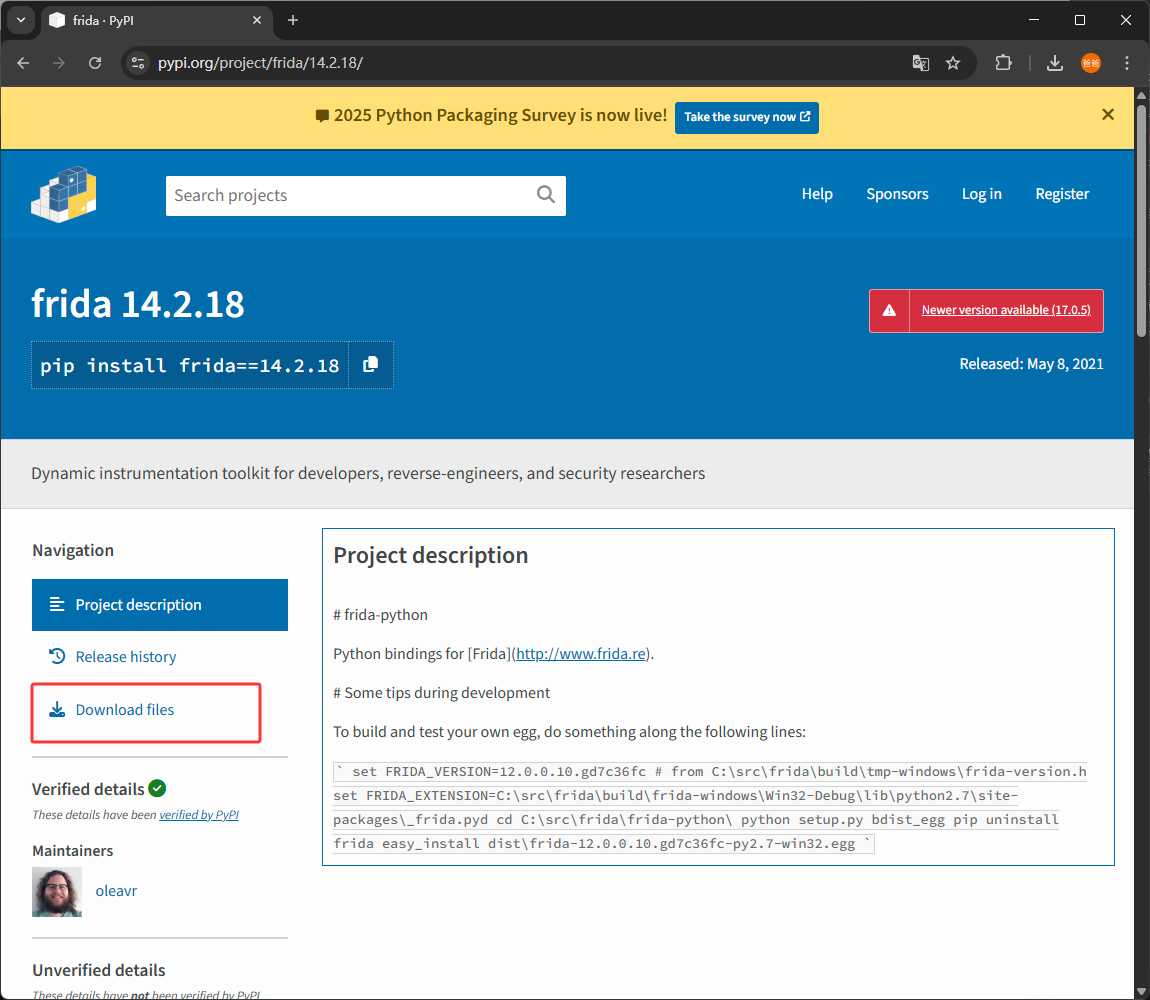Click the search magnifier icon
This screenshot has width=1150, height=1000.
coord(546,194)
